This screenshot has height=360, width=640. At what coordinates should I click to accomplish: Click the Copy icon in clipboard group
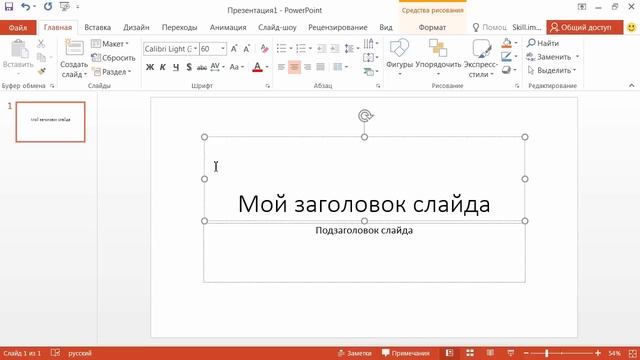point(41,58)
